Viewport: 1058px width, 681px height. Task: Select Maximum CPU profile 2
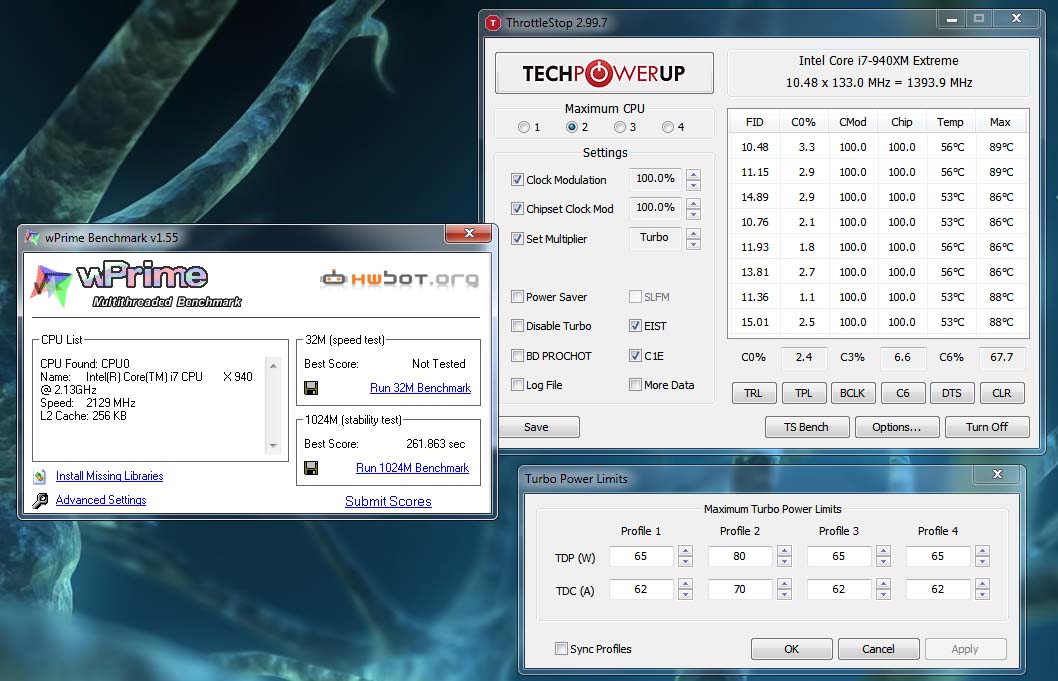(x=572, y=127)
